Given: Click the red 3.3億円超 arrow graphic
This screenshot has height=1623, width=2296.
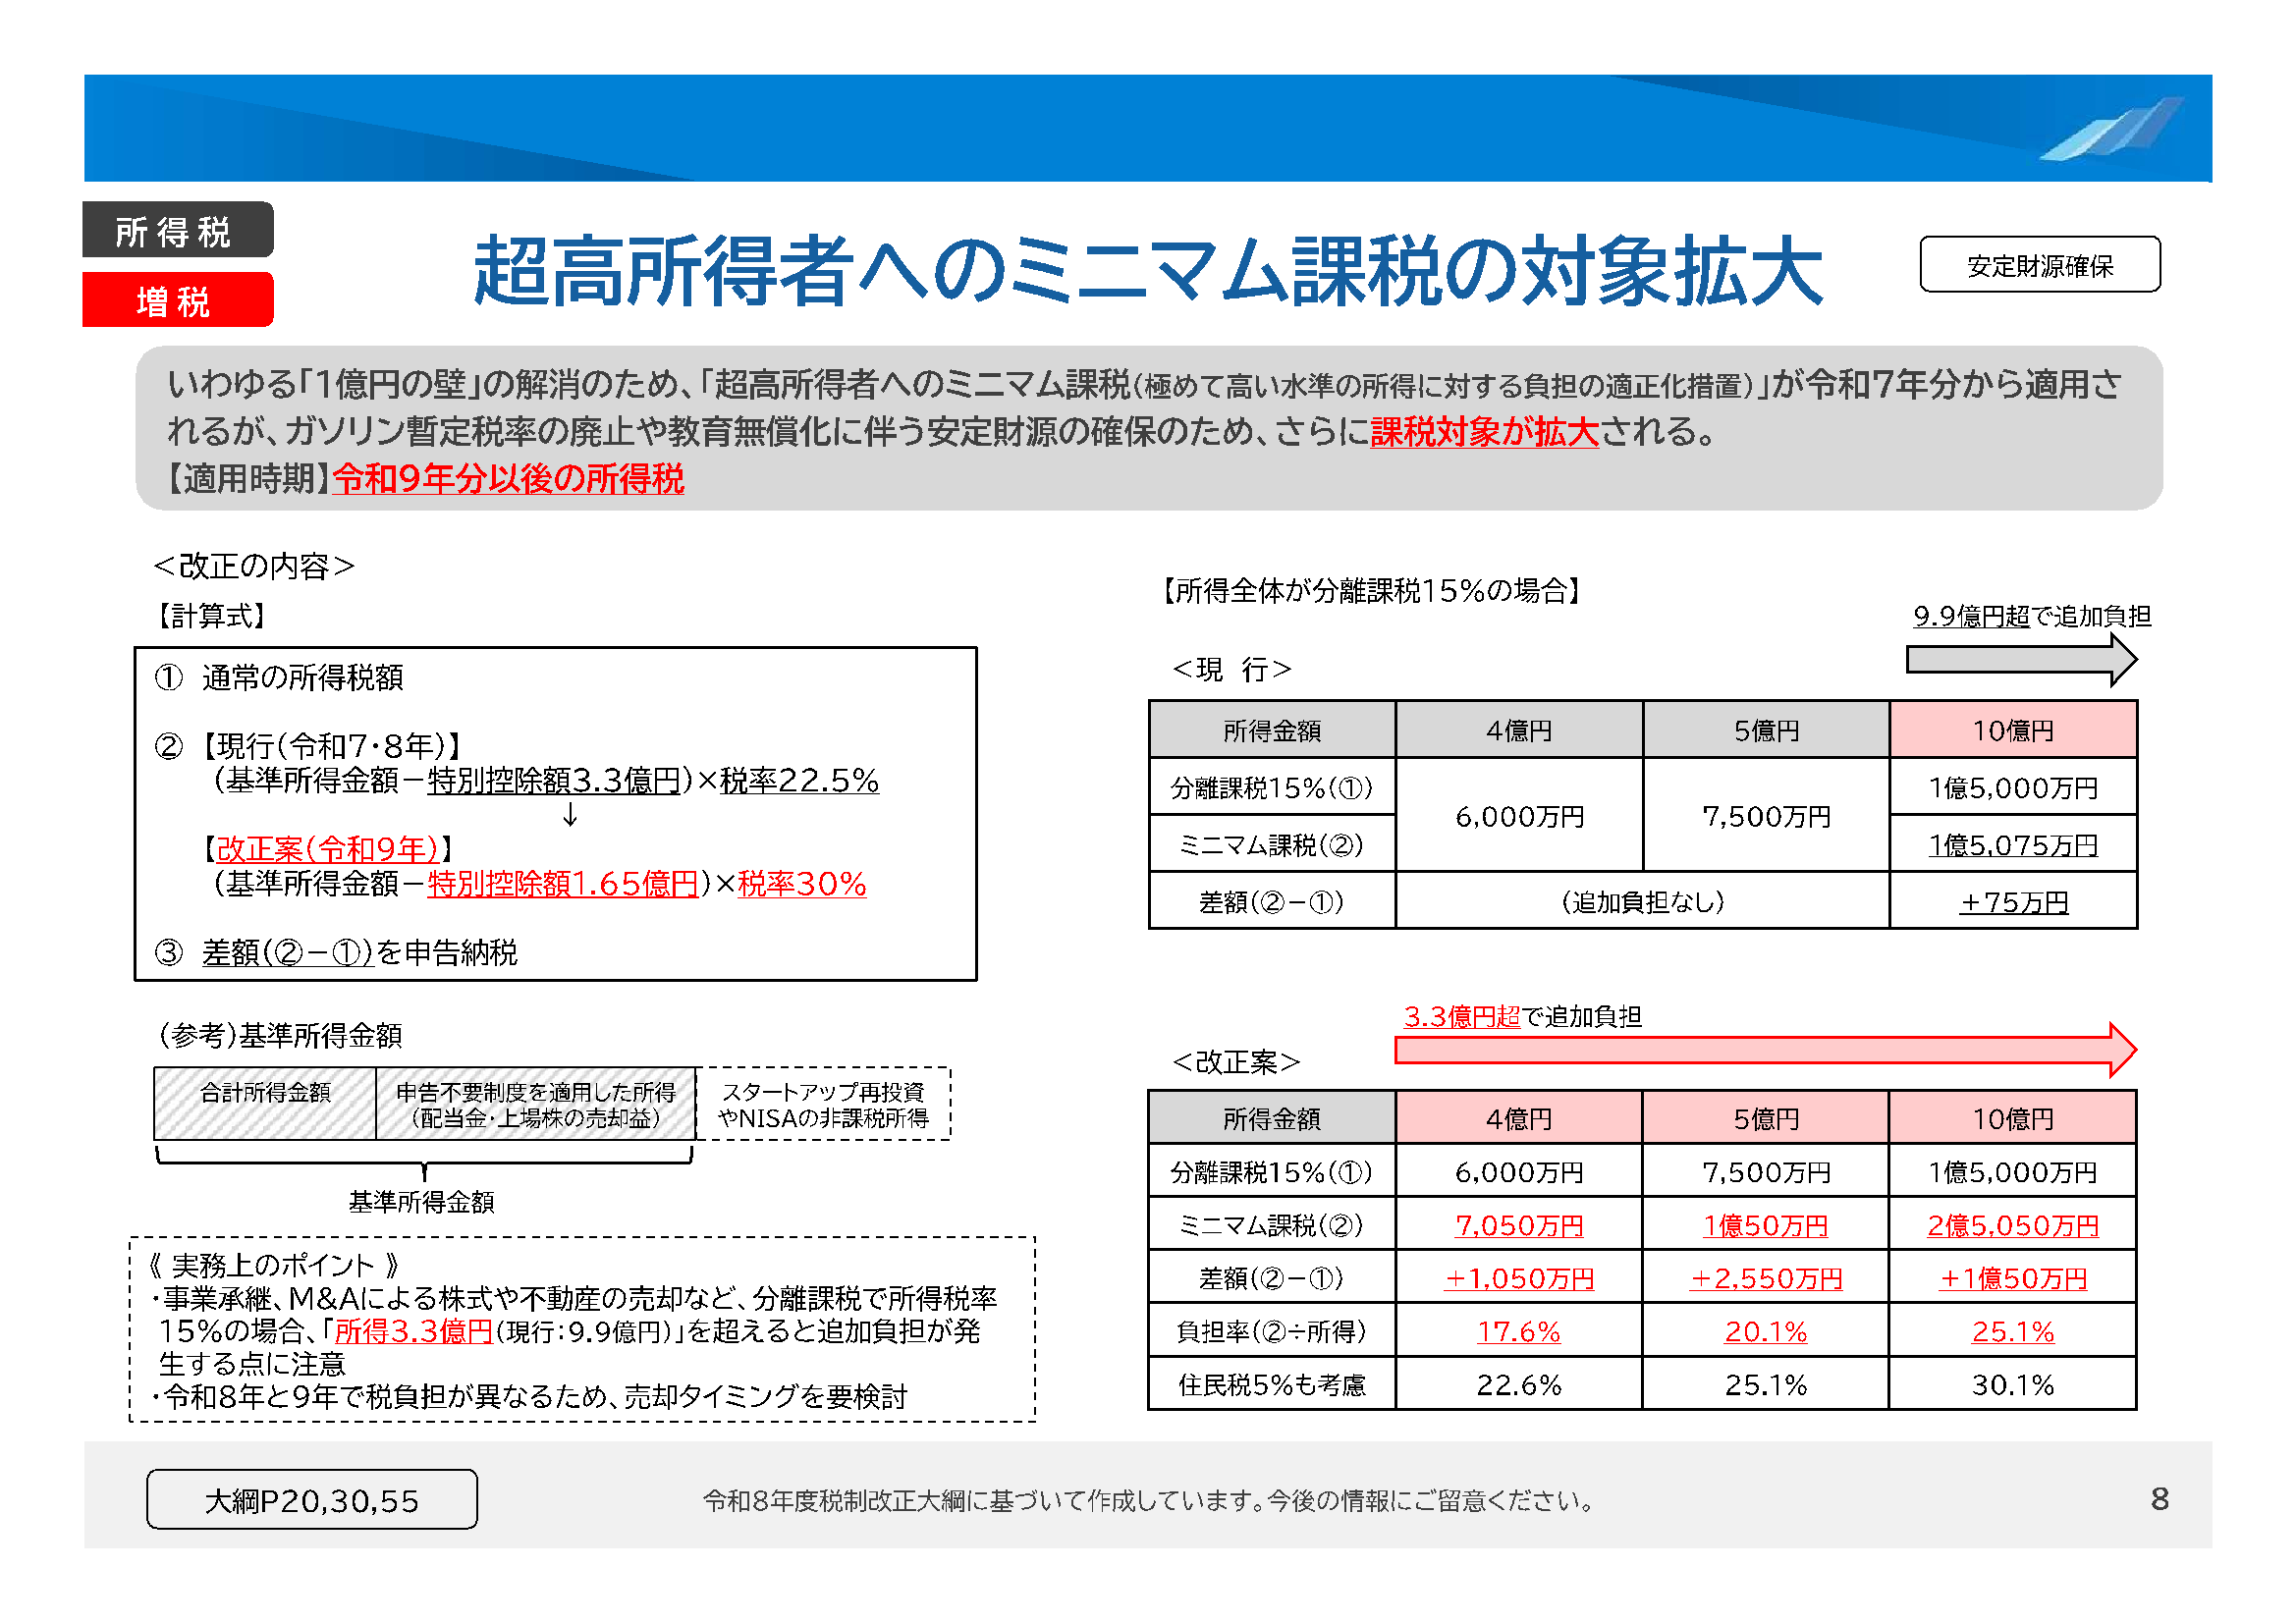Looking at the screenshot, I should 1765,1050.
